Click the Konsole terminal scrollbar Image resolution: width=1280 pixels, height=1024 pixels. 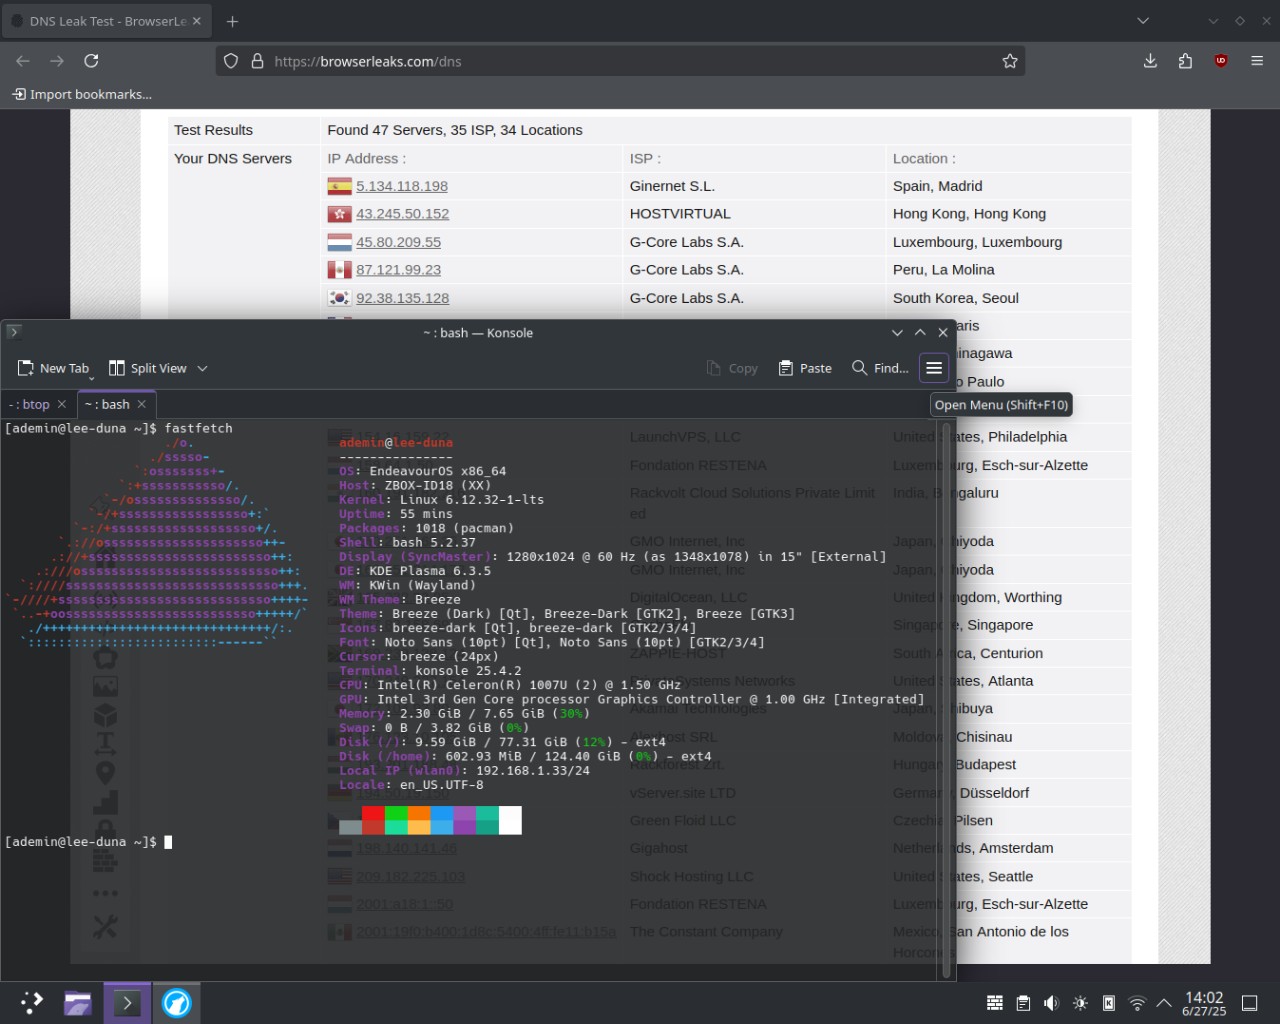click(x=946, y=700)
